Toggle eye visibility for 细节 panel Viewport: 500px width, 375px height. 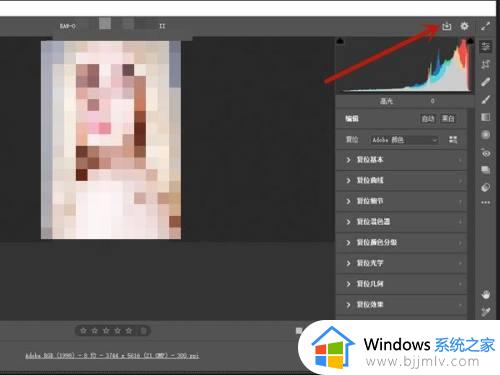(460, 201)
